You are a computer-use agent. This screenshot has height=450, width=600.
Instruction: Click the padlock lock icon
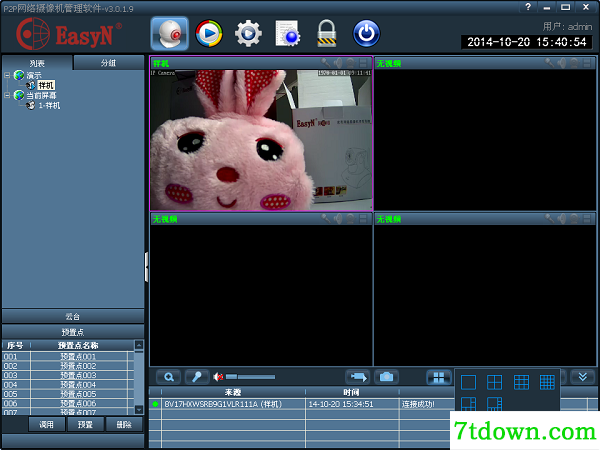point(327,34)
